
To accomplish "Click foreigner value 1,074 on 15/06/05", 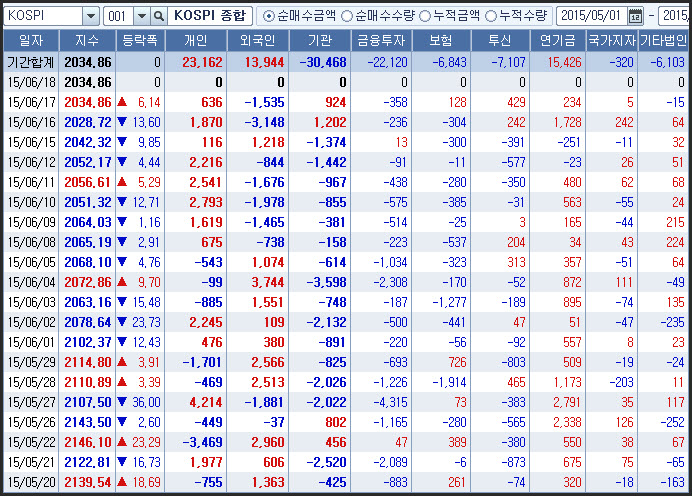I will click(268, 263).
